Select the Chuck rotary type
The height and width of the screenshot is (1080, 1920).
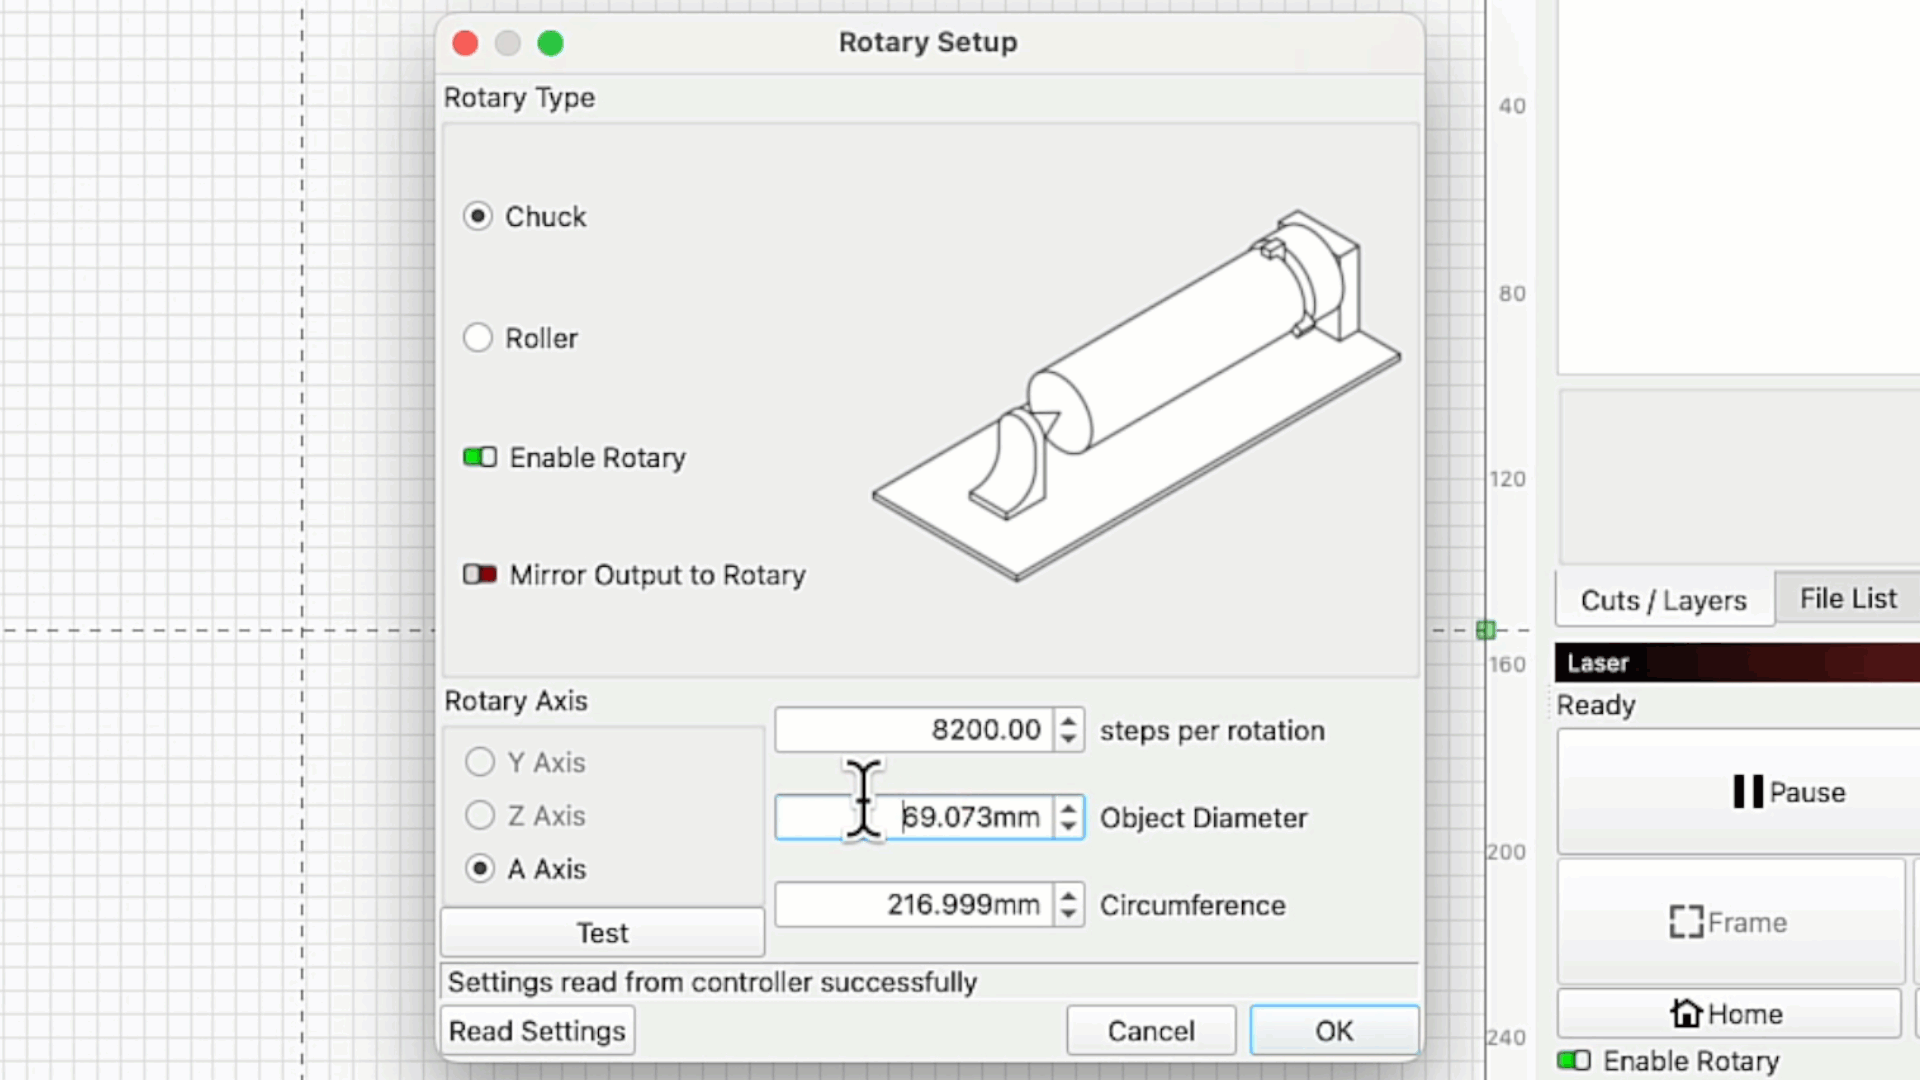coord(478,217)
